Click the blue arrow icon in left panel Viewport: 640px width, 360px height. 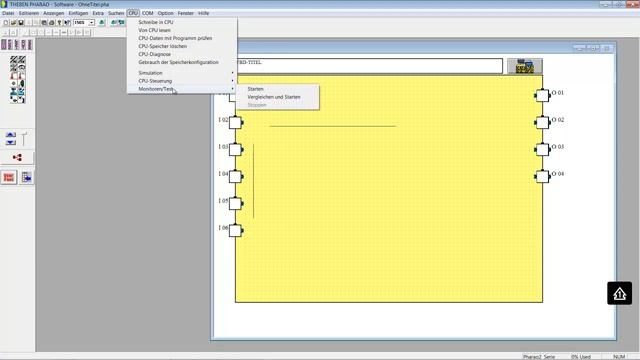click(27, 178)
